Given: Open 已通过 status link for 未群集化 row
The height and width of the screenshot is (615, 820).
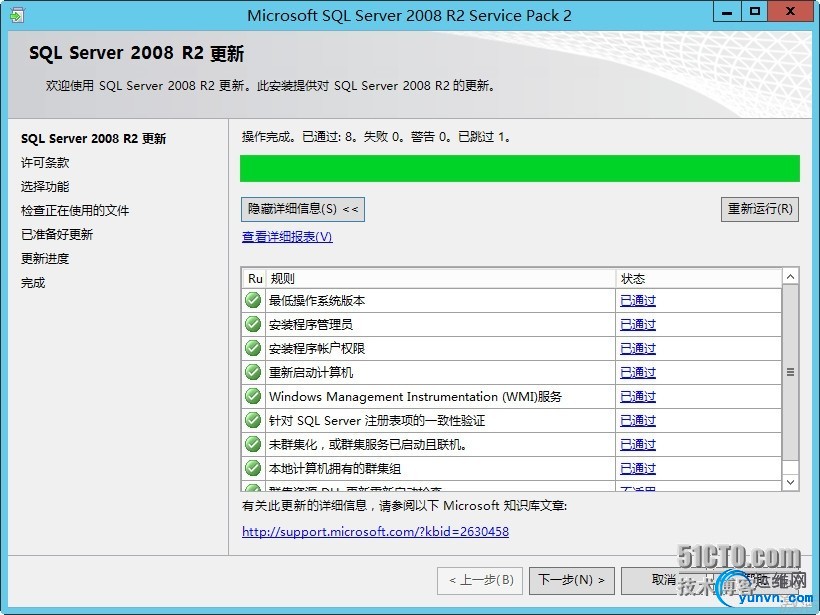Looking at the screenshot, I should (x=637, y=445).
